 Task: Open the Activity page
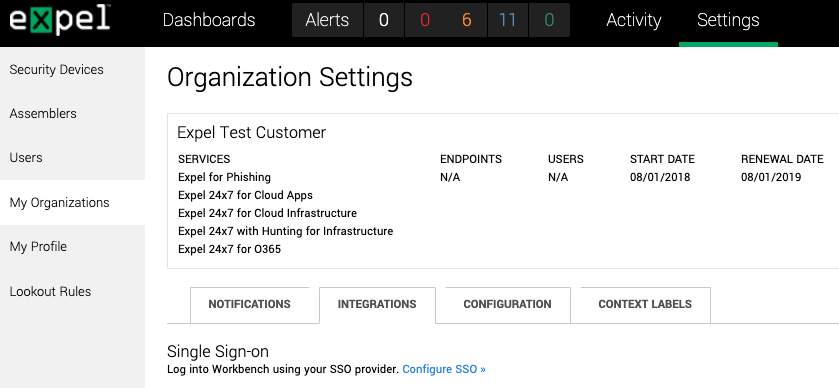click(634, 20)
